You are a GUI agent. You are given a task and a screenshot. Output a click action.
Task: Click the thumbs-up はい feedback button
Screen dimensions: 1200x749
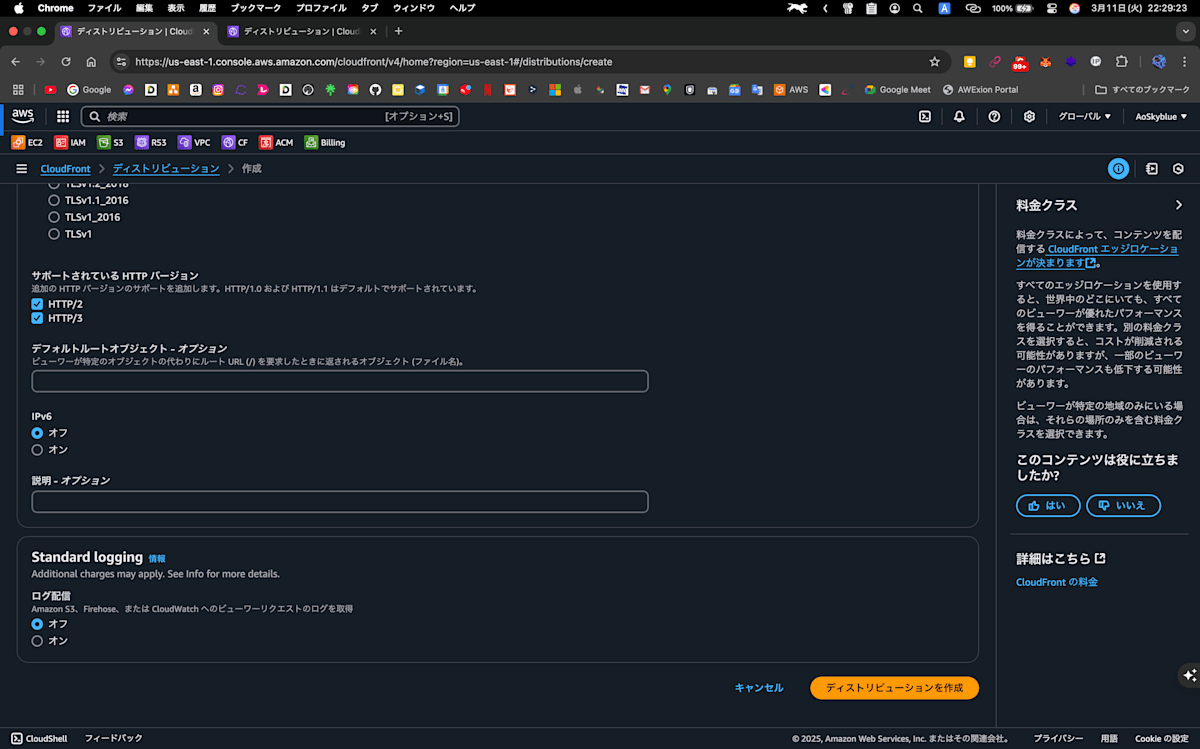(1048, 505)
